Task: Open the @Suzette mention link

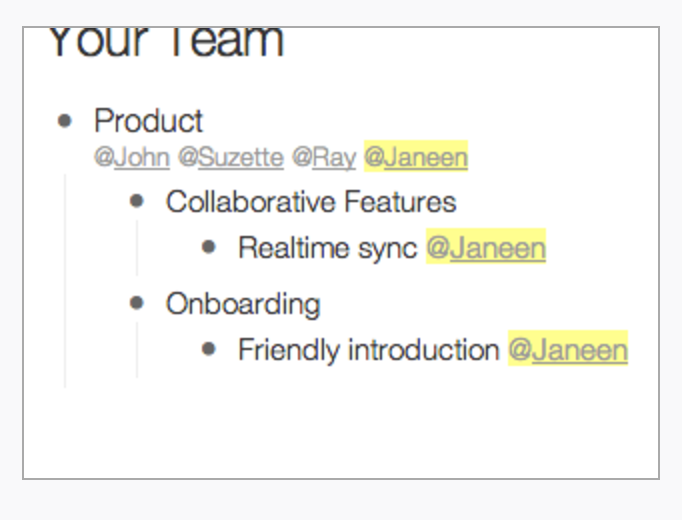Action: [231, 157]
